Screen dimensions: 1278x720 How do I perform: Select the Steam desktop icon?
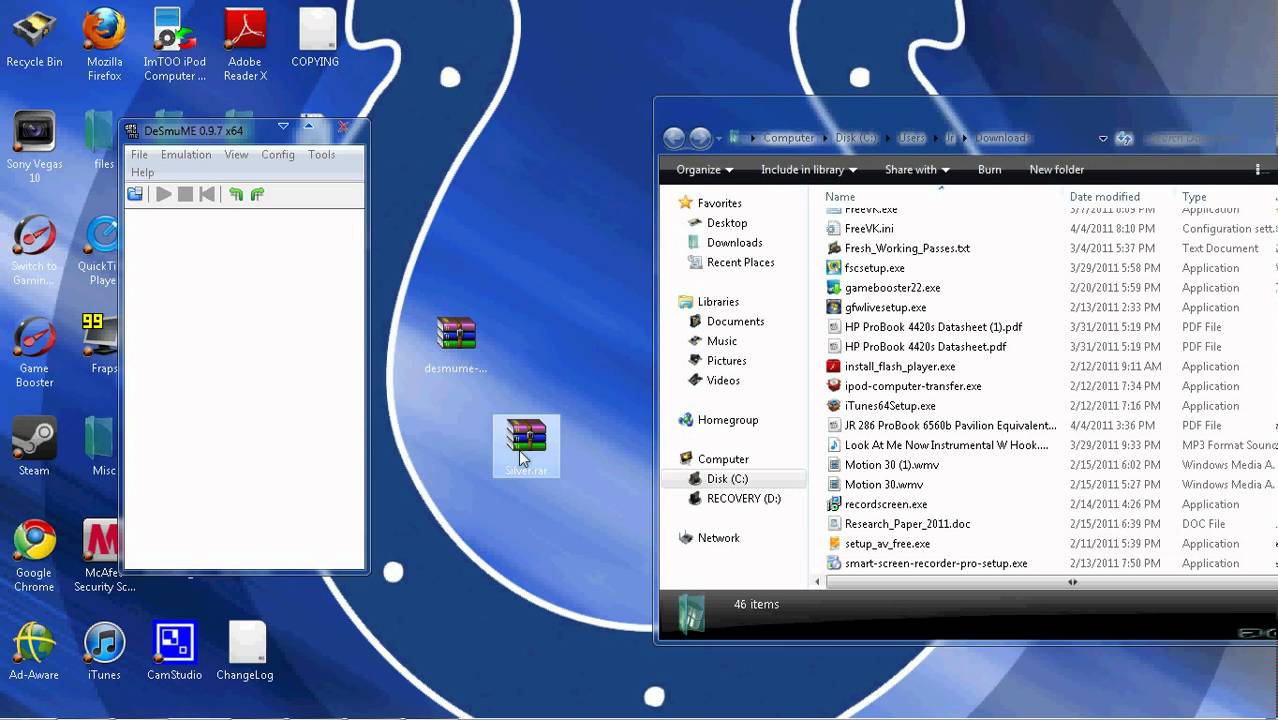(x=34, y=447)
